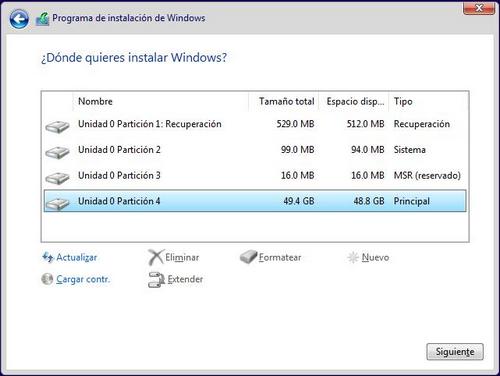Click the 99.0 MB total size cell
The width and height of the screenshot is (500, 376).
pyautogui.click(x=297, y=150)
